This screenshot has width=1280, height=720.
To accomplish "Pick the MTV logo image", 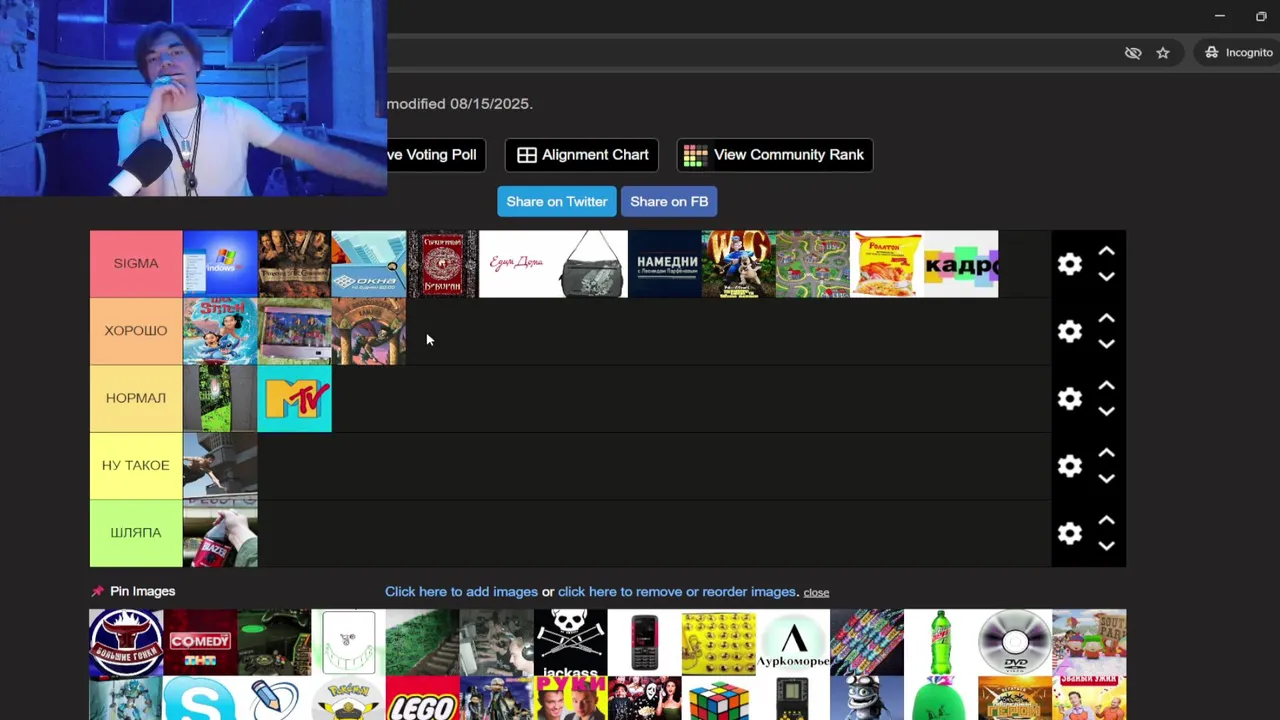I will click(294, 398).
